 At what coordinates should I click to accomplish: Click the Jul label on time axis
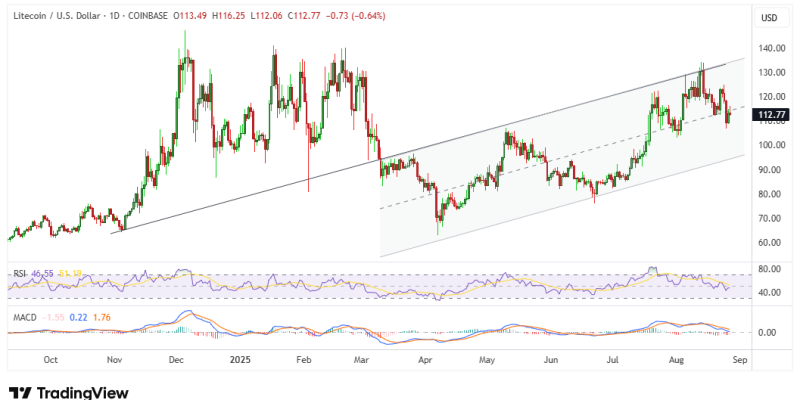tap(613, 360)
